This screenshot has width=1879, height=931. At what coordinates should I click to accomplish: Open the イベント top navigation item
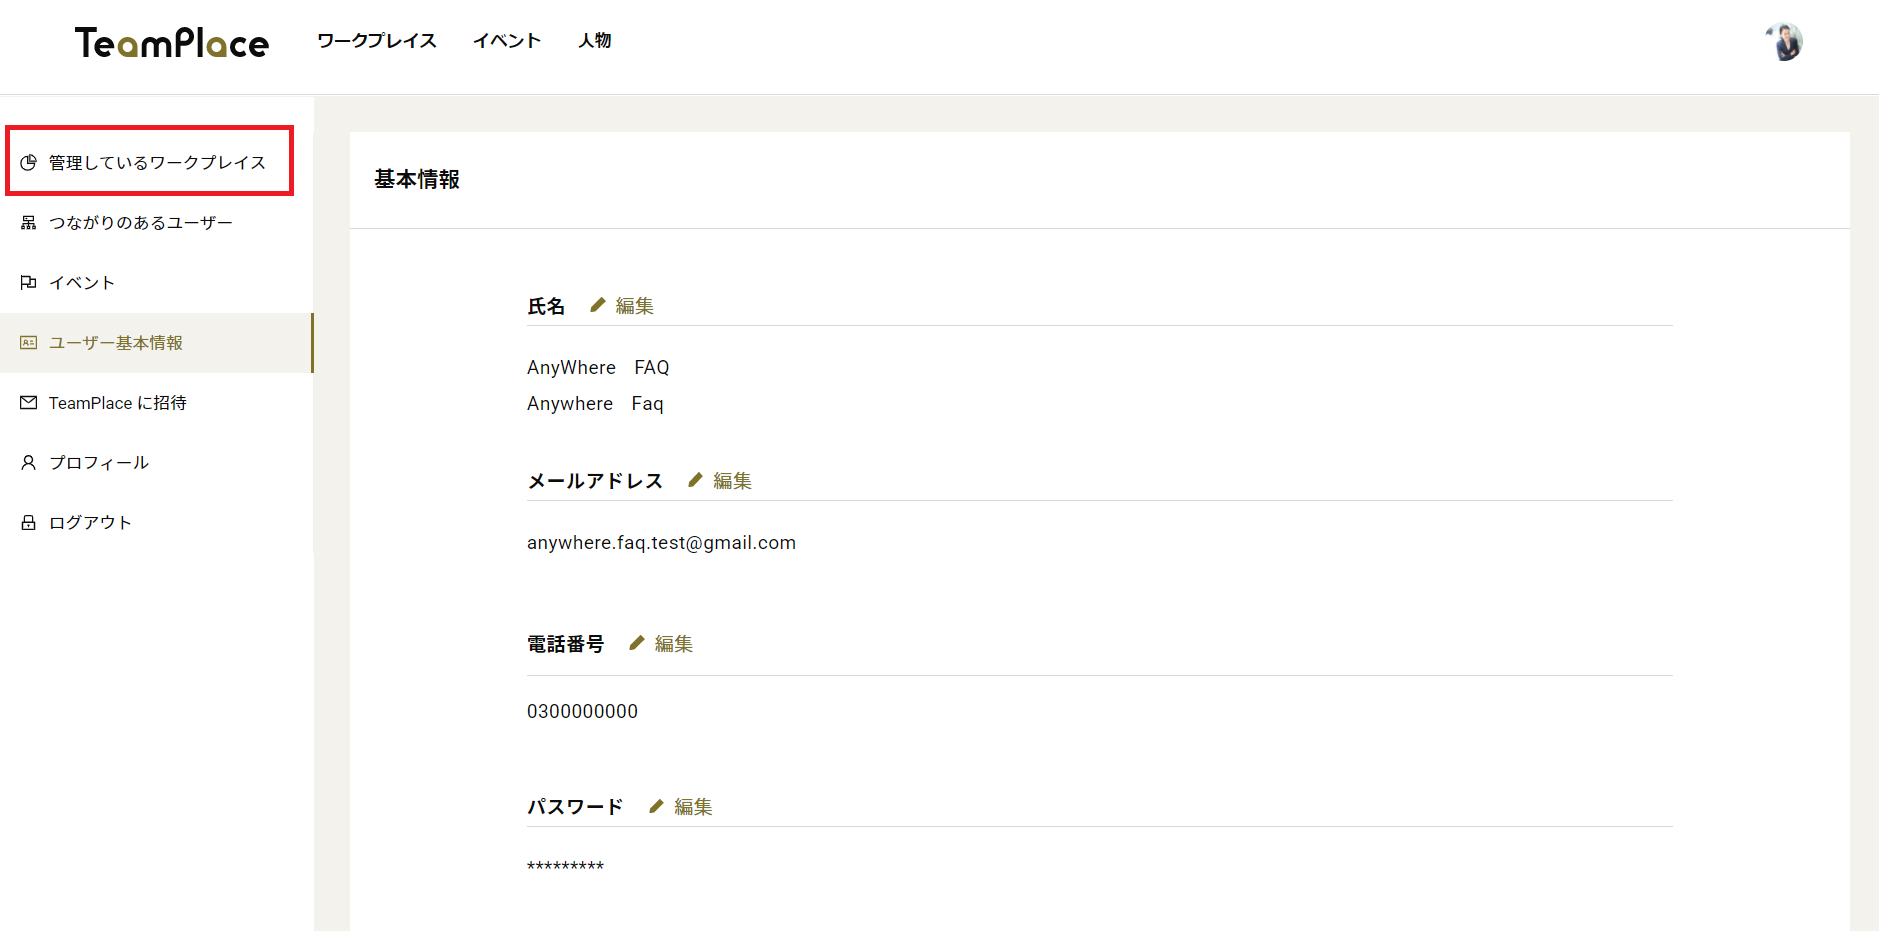507,41
